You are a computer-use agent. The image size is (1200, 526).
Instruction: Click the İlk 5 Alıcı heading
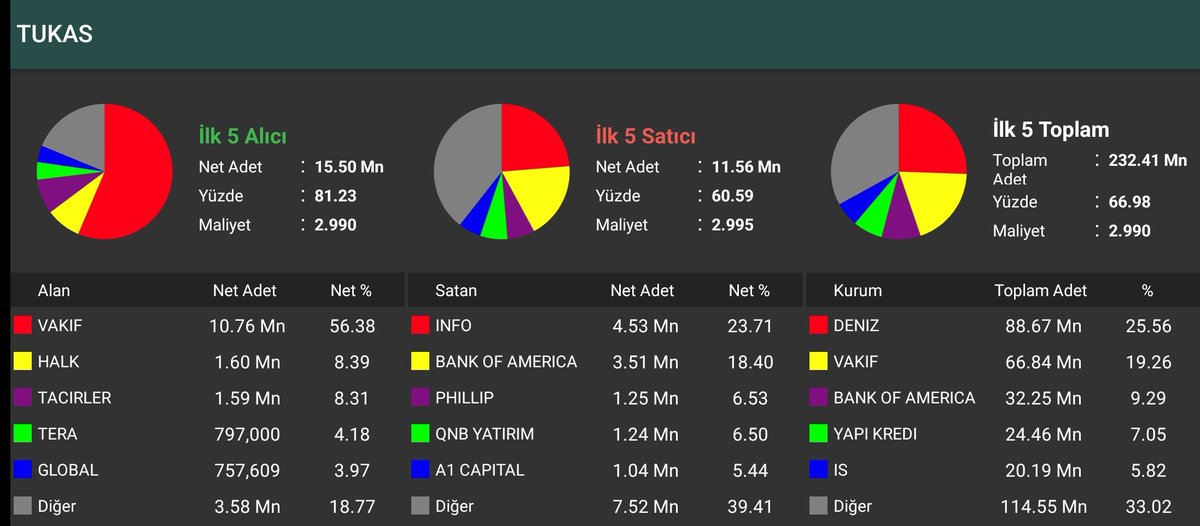coord(243,136)
